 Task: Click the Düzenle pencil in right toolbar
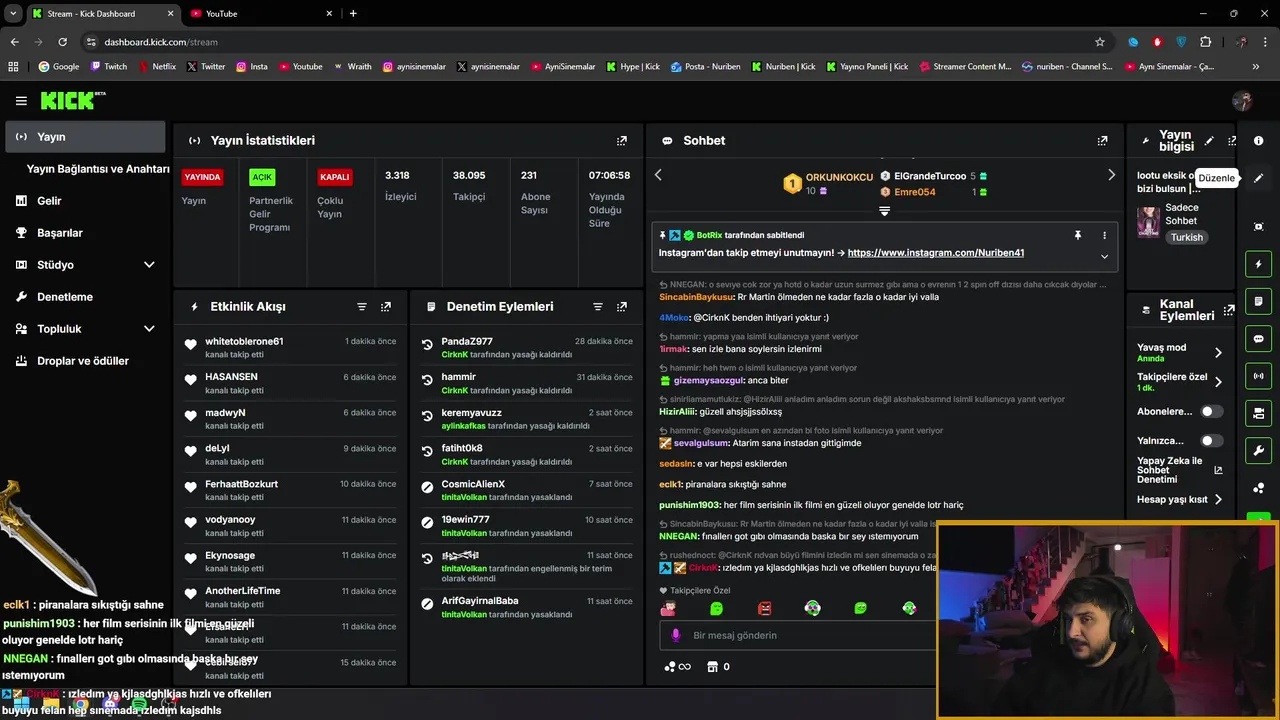point(1259,178)
